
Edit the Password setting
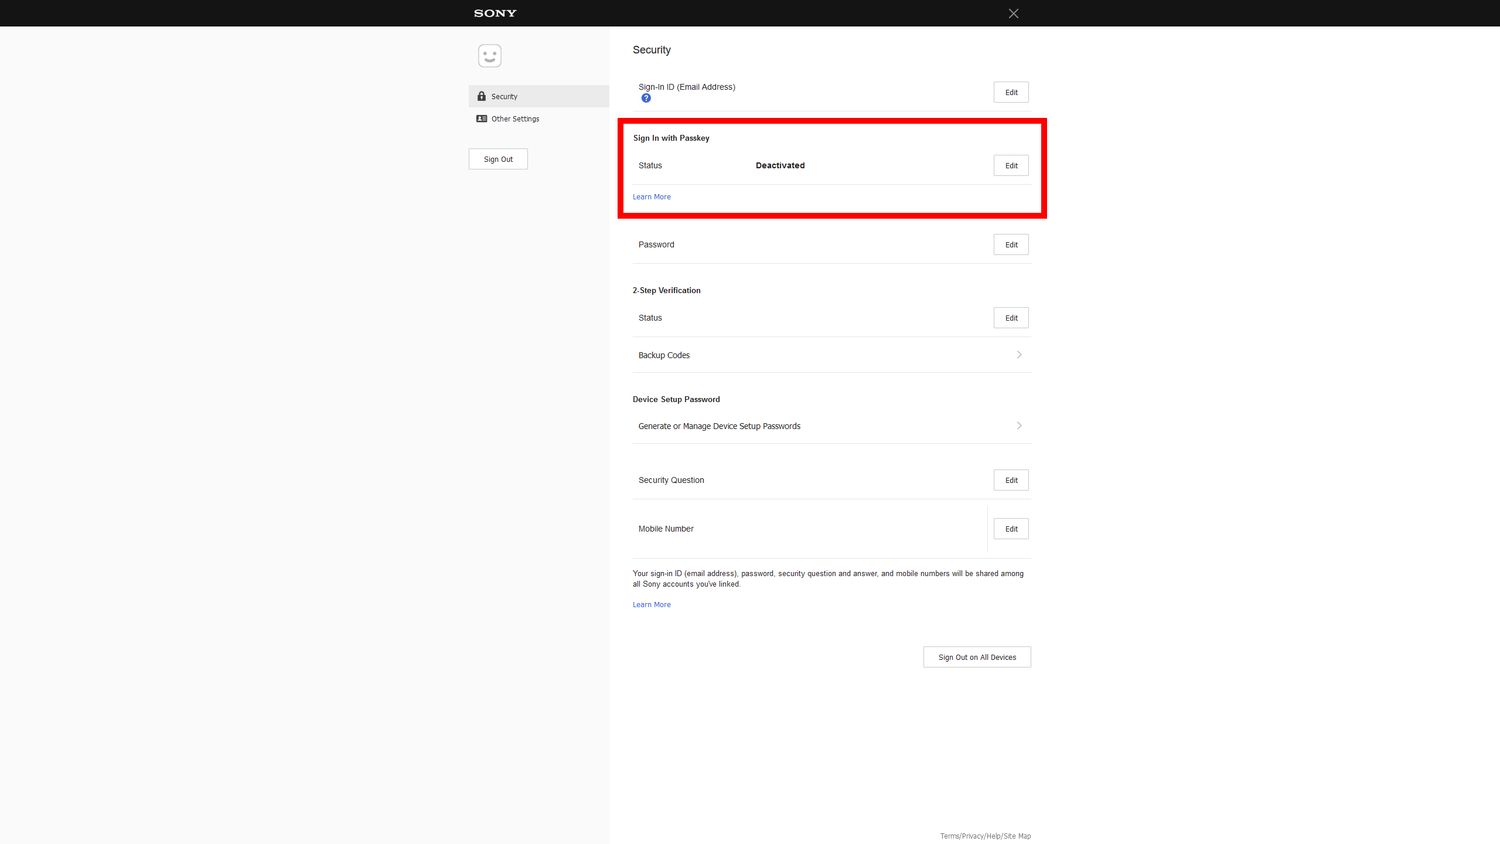1010,245
